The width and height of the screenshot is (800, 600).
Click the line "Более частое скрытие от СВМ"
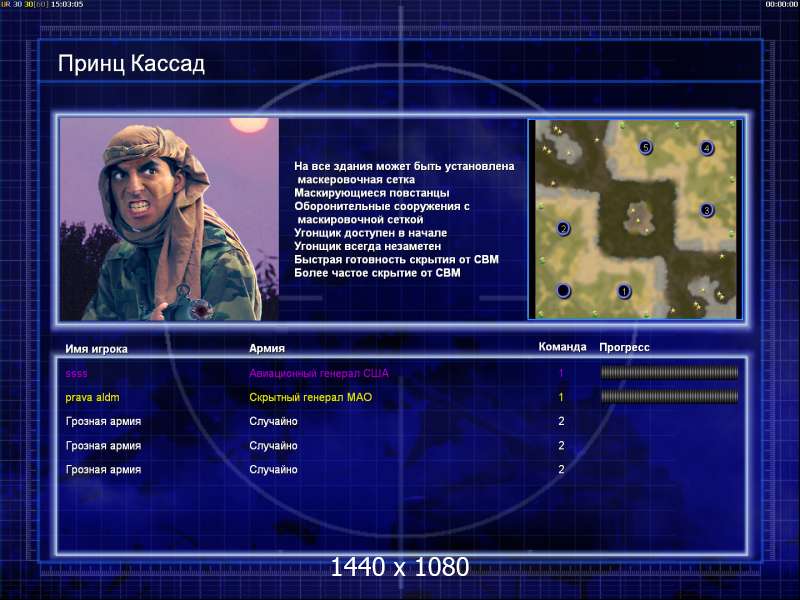377,273
